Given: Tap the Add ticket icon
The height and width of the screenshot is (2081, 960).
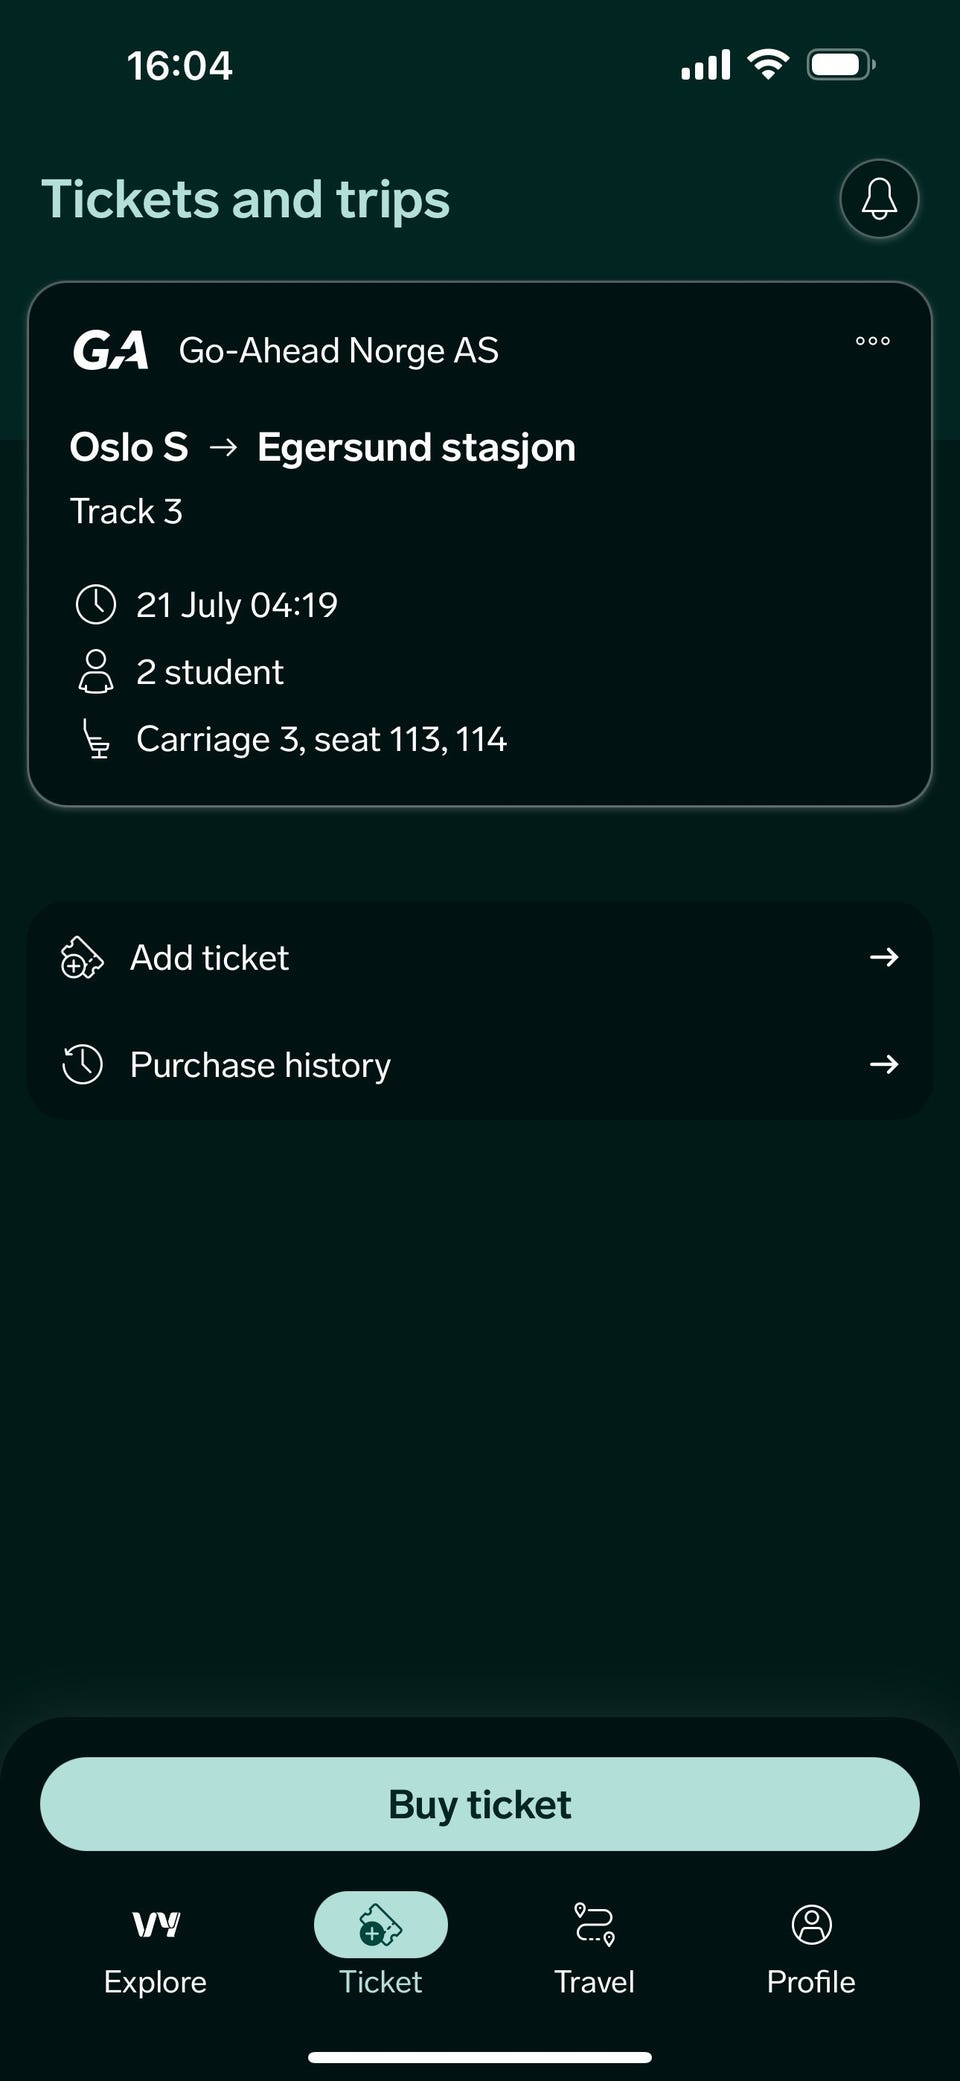Looking at the screenshot, I should click(x=82, y=958).
